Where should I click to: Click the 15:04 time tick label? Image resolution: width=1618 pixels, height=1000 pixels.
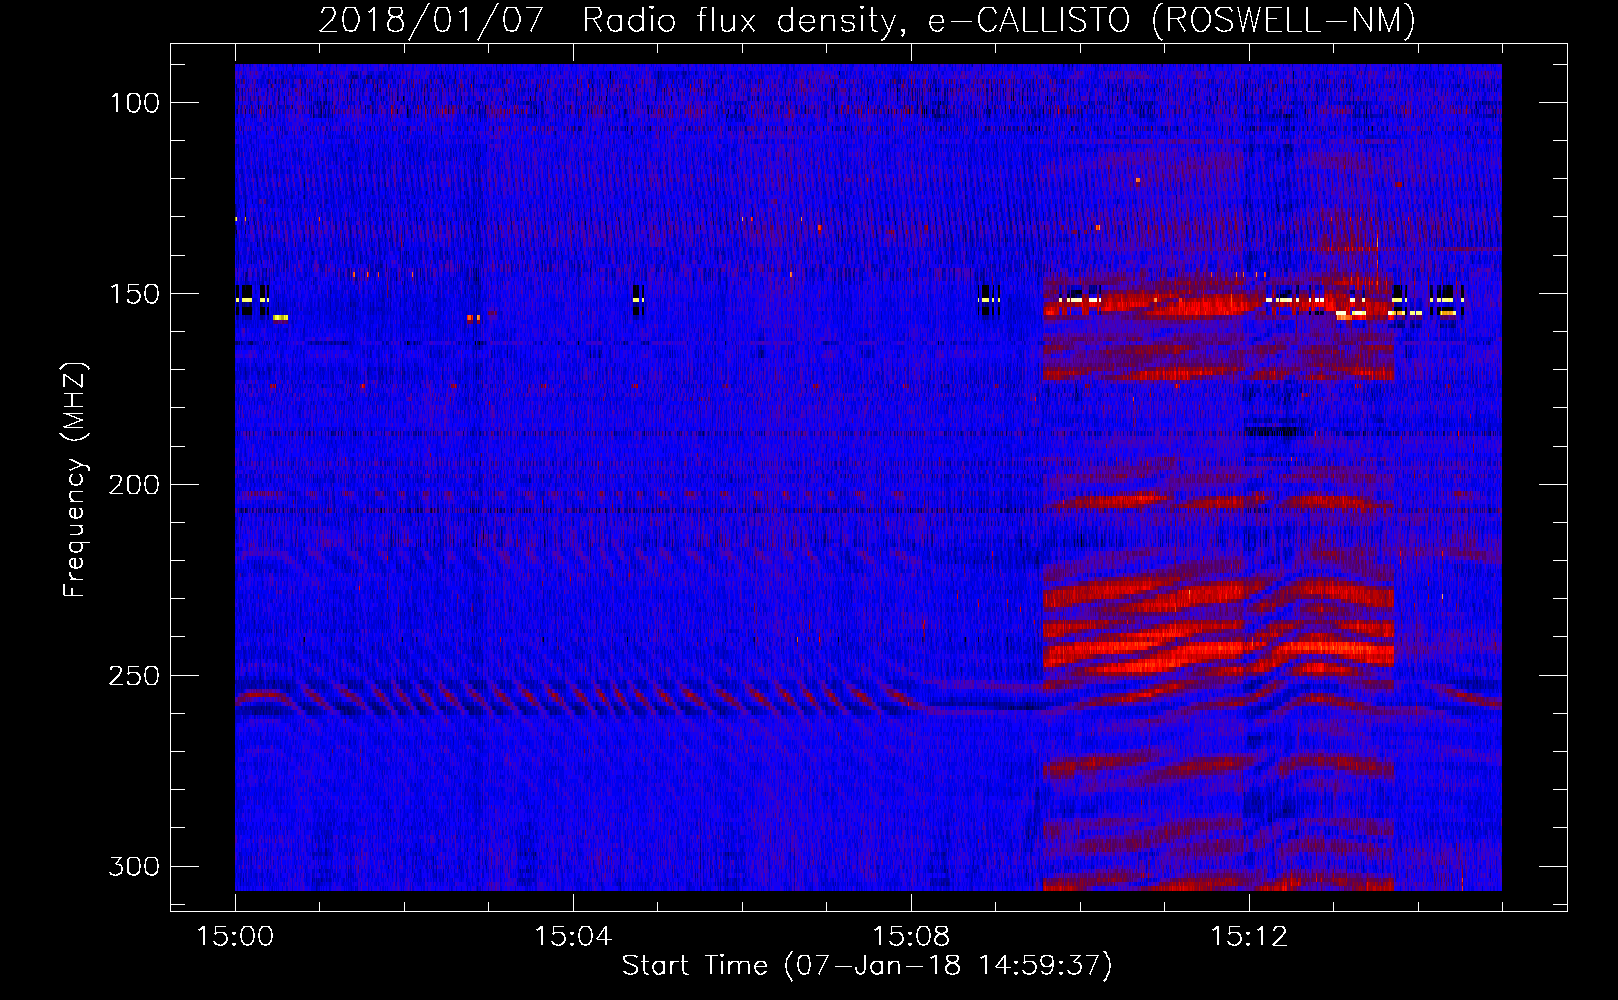(573, 937)
